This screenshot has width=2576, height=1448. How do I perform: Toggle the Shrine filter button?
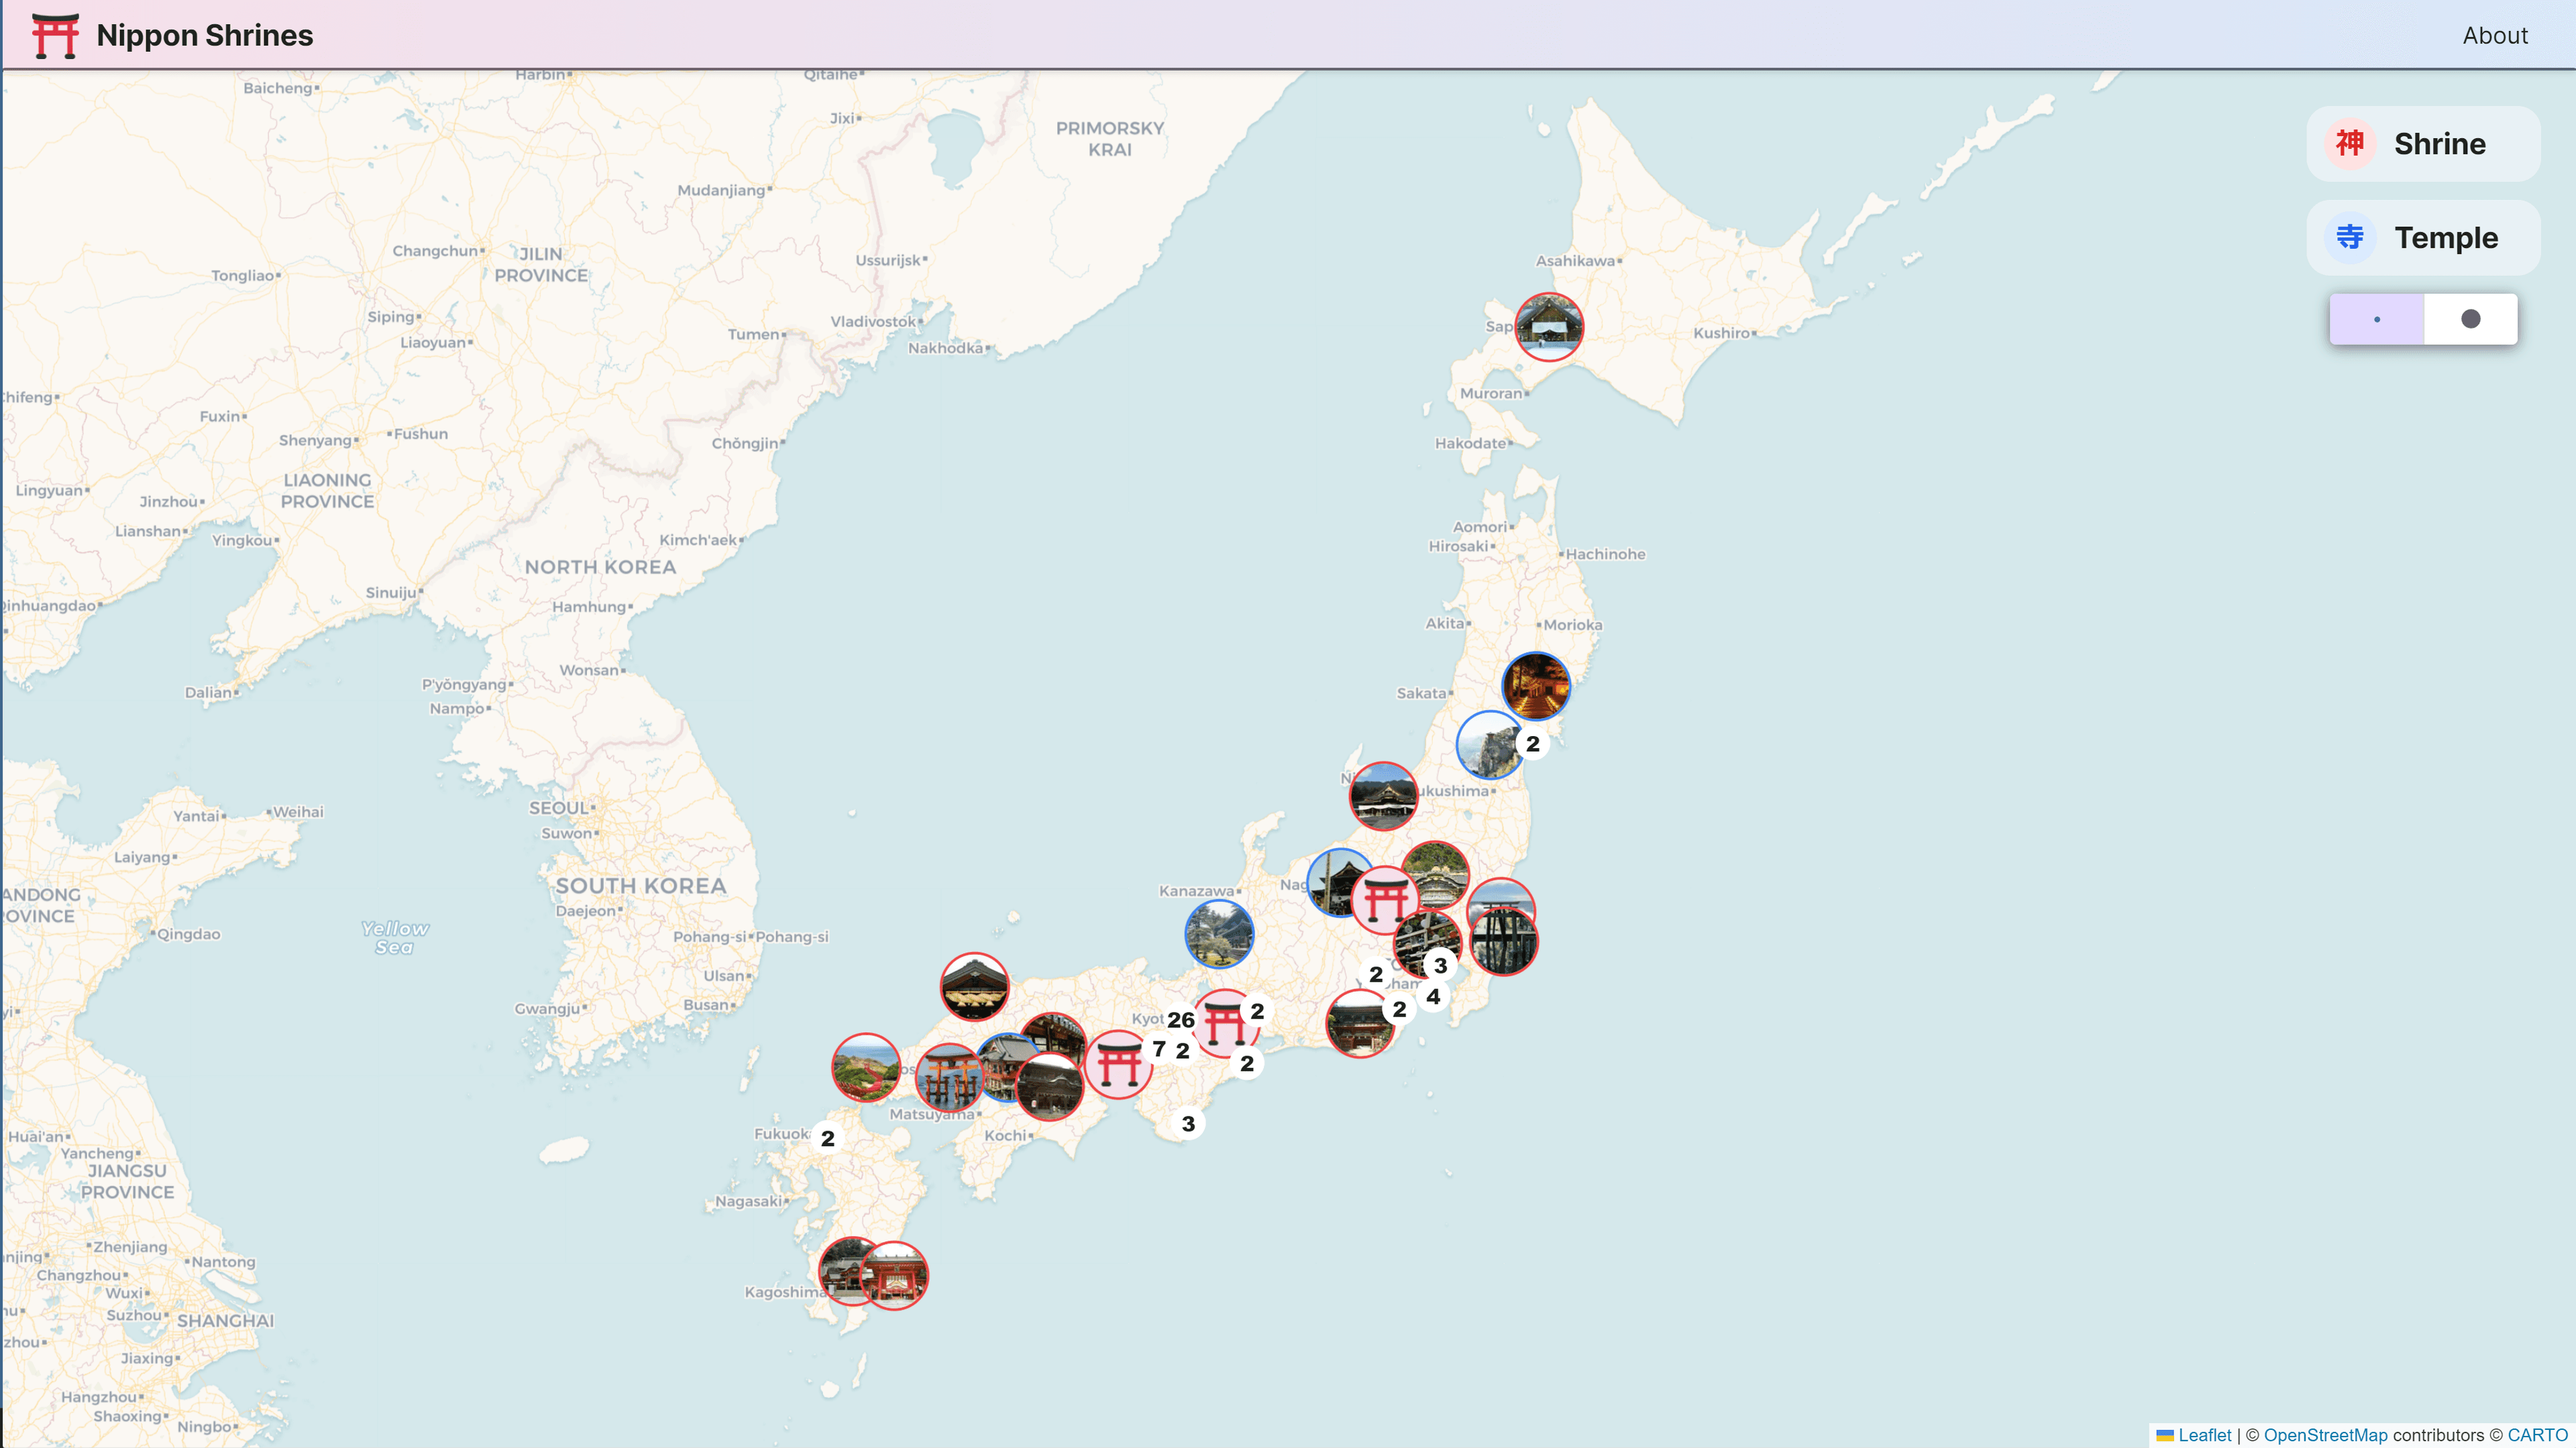[2422, 144]
